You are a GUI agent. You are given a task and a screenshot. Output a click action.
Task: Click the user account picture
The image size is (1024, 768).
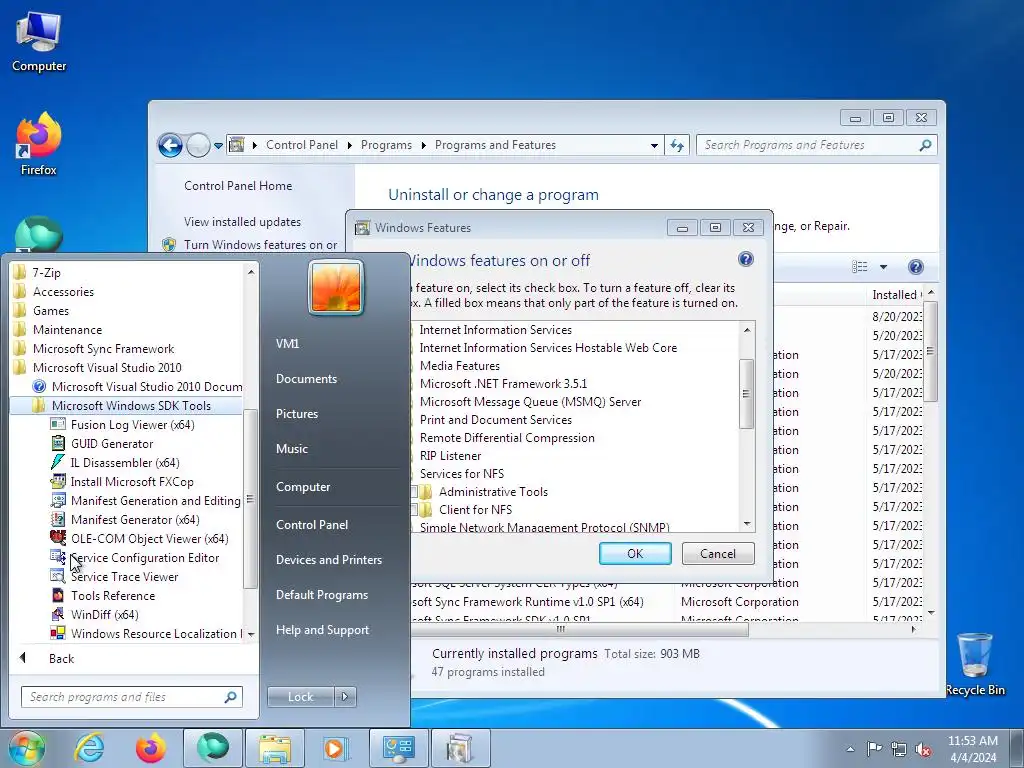pyautogui.click(x=336, y=287)
